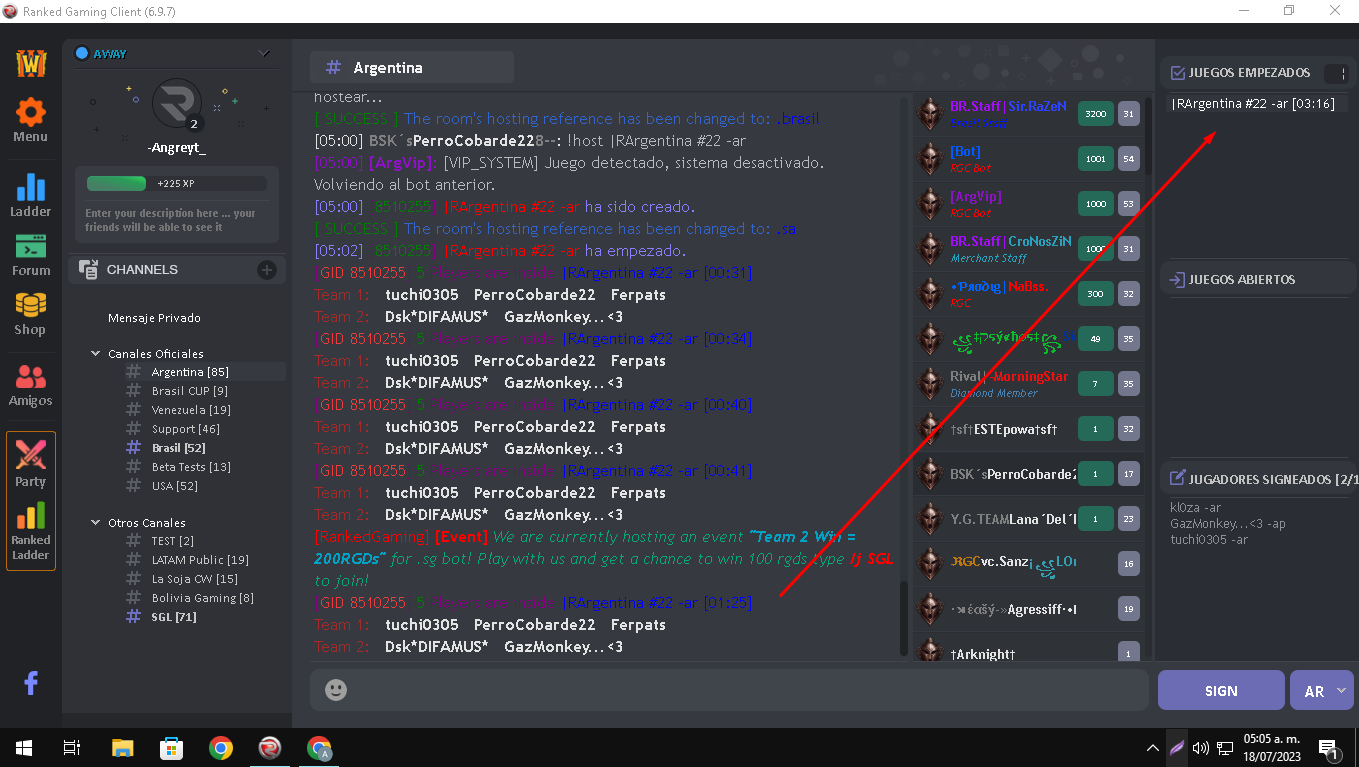This screenshot has height=767, width=1359.
Task: Open Windows notification center icon
Action: pyautogui.click(x=1329, y=748)
